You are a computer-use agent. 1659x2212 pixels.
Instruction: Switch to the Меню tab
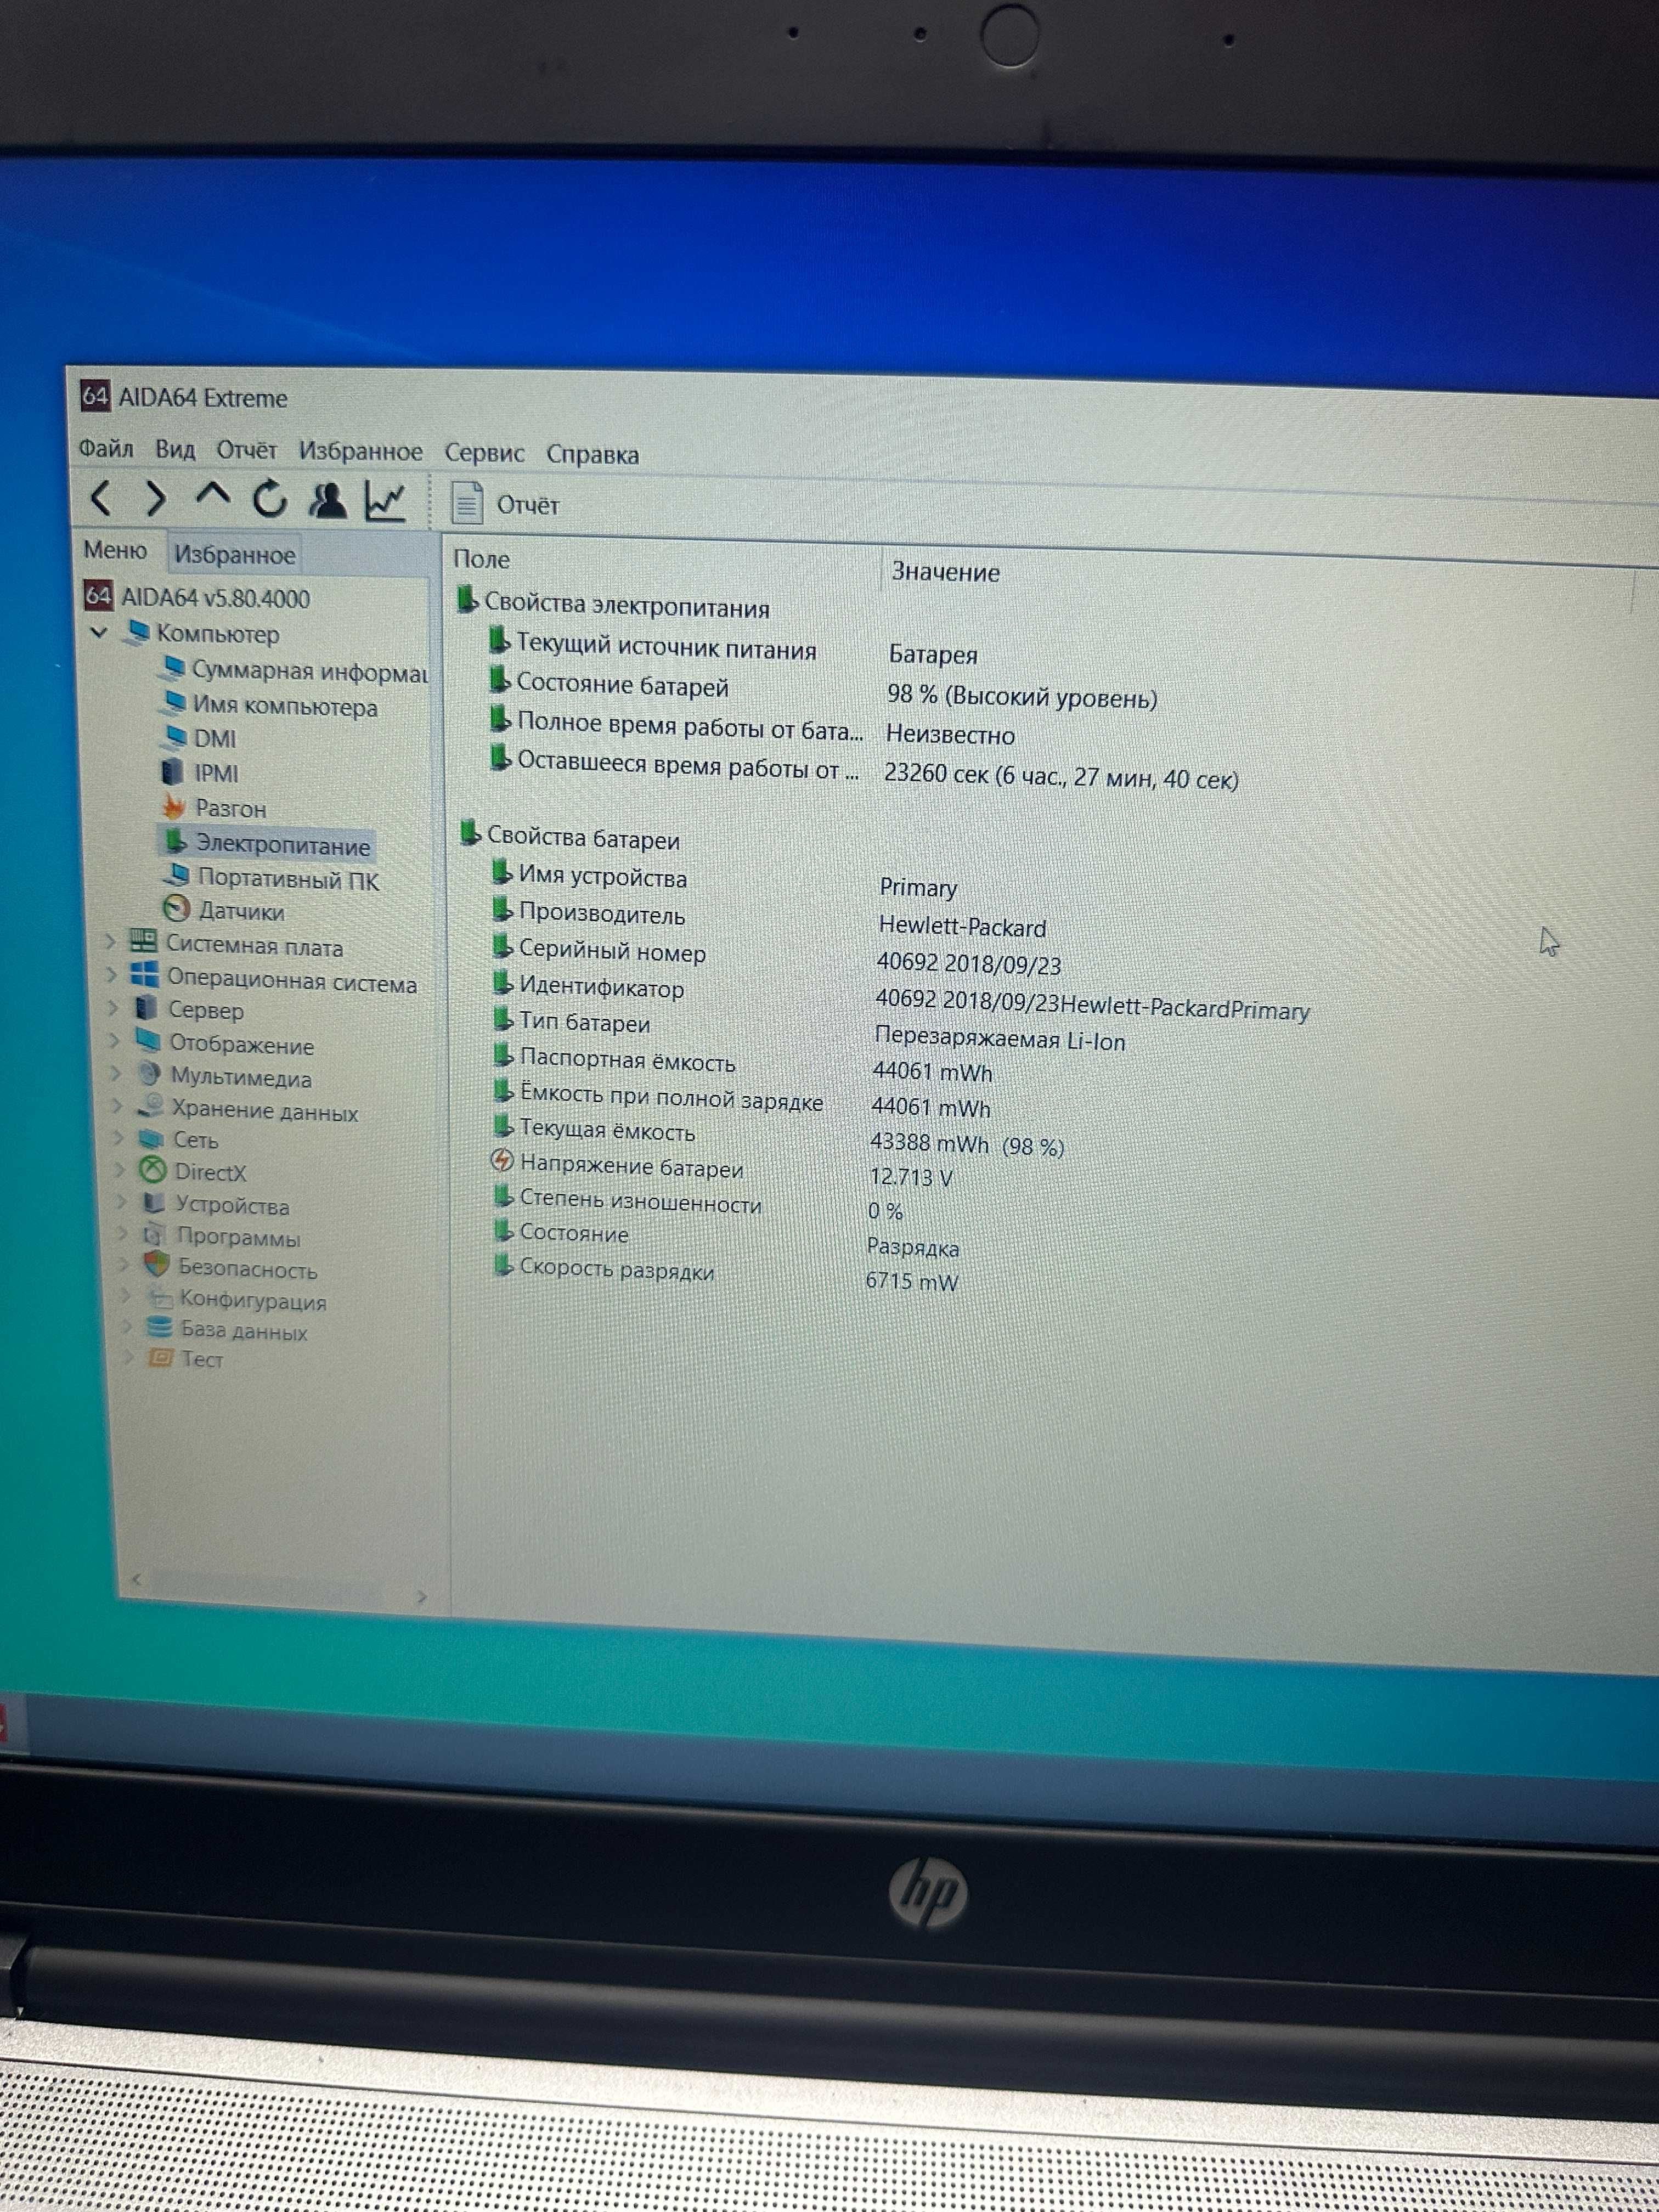click(x=115, y=550)
